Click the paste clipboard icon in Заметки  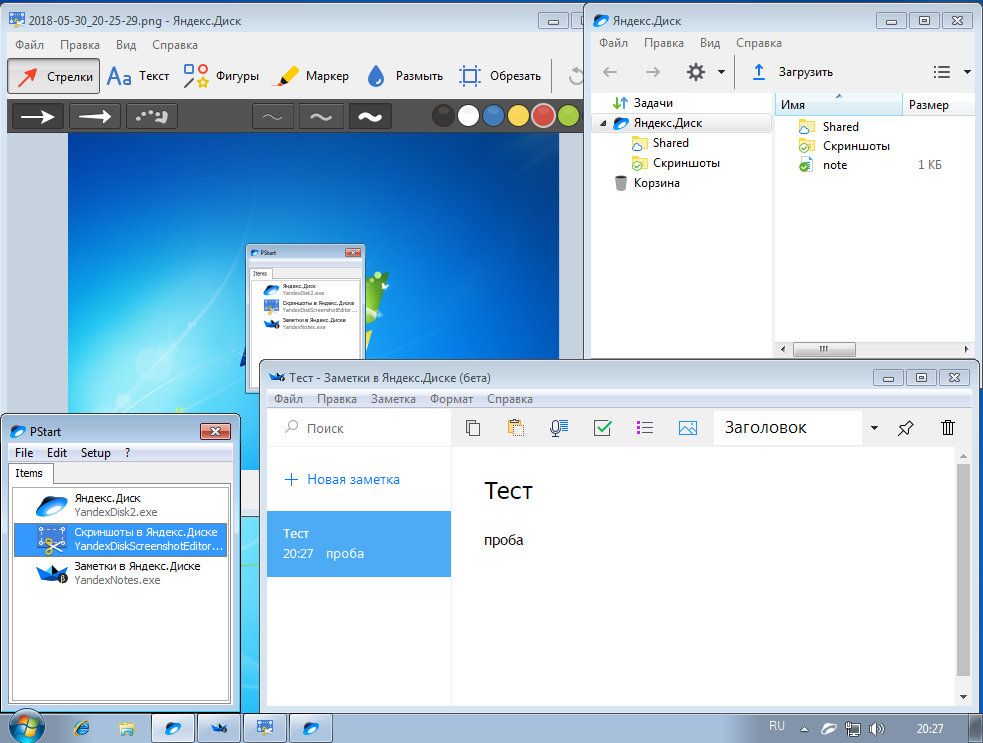[x=516, y=428]
